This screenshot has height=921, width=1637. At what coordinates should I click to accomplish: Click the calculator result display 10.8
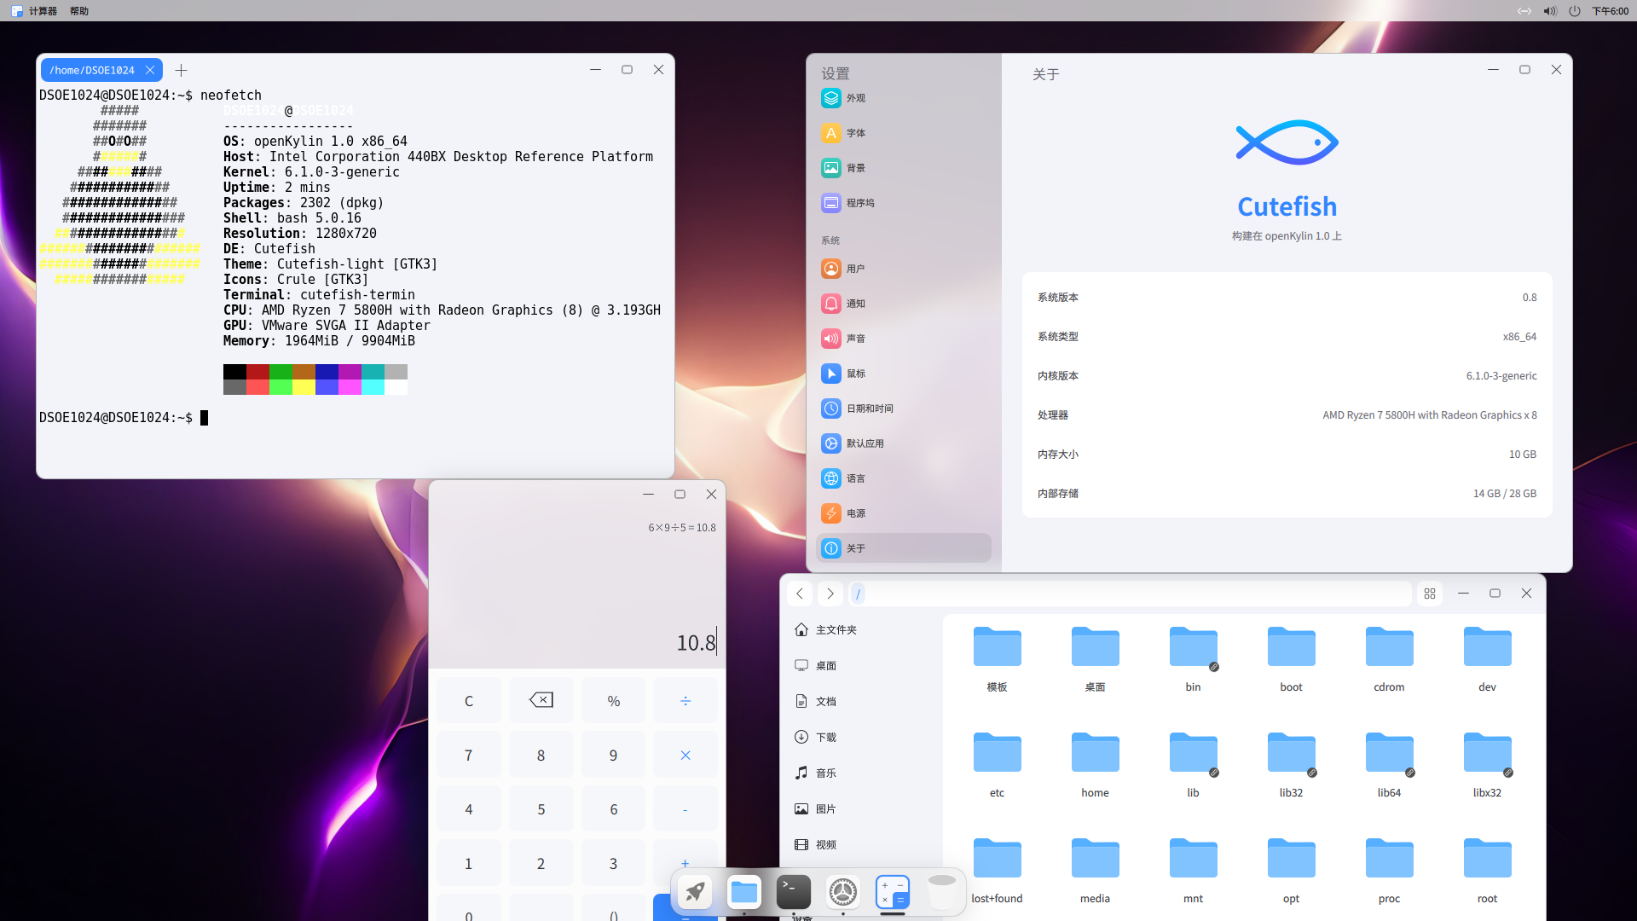696,643
